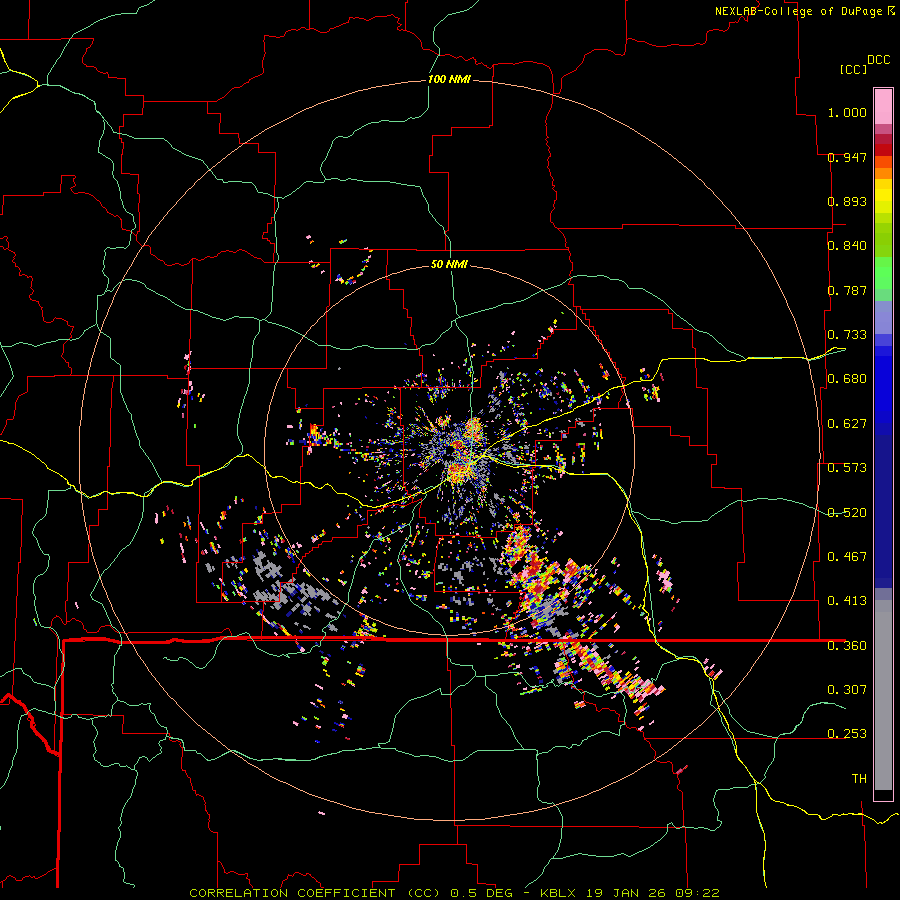900x900 pixels.
Task: Click the 0.413 value on color scale
Action: (x=847, y=601)
